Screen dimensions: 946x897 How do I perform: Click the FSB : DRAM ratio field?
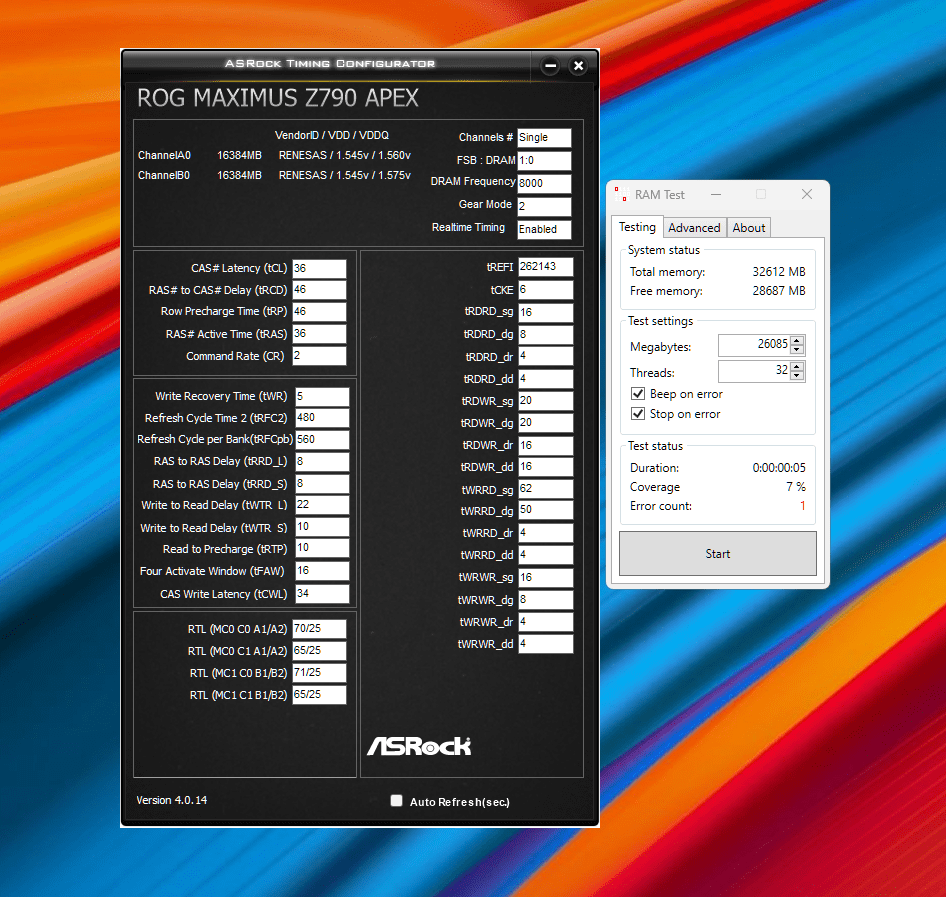tap(544, 160)
